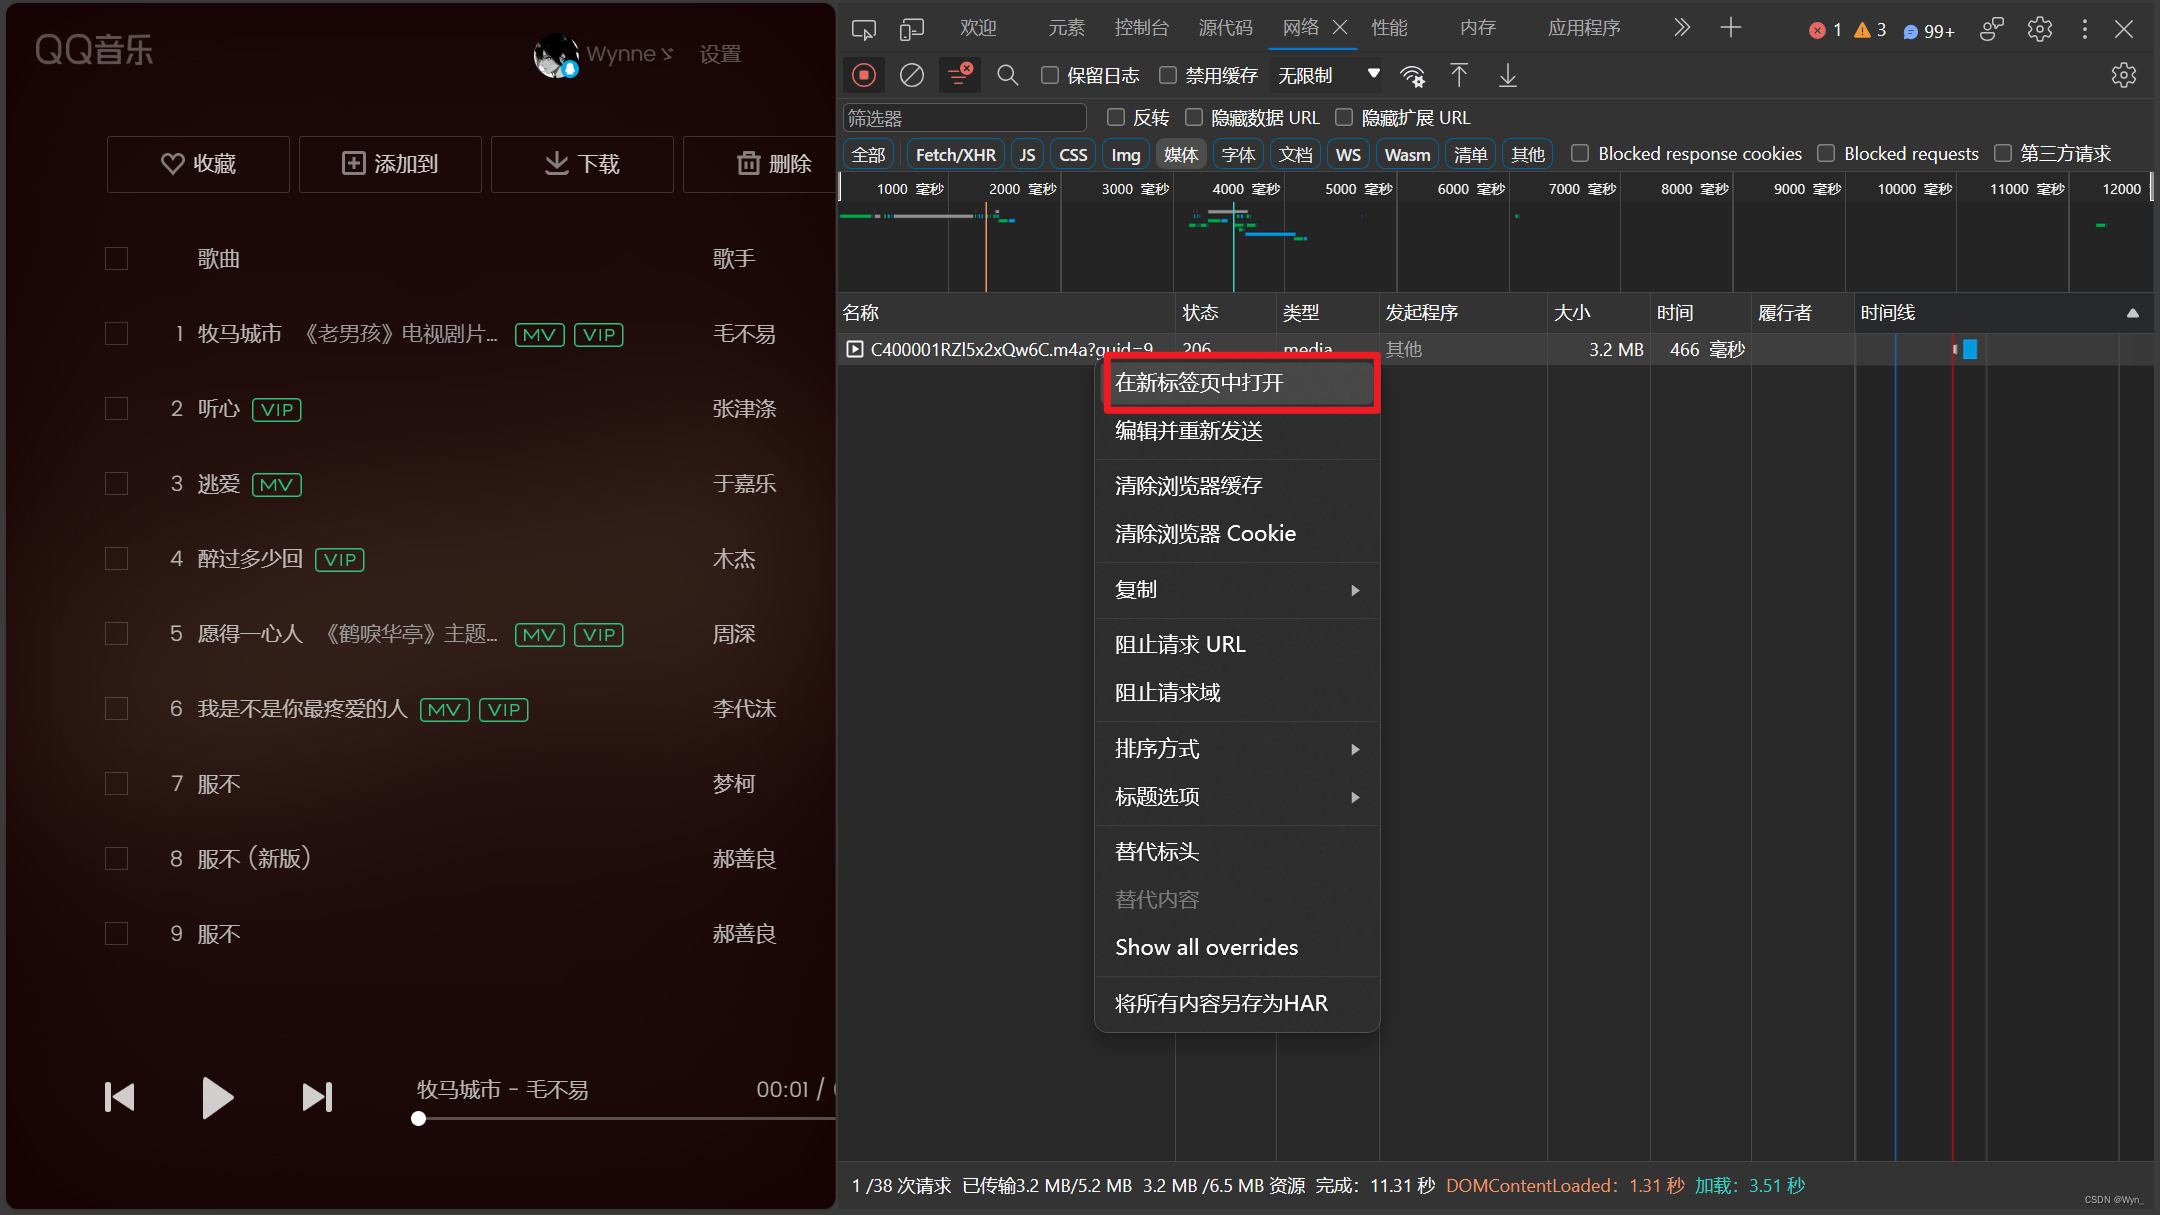2160x1215 pixels.
Task: Click the 下载 button
Action: click(x=582, y=164)
